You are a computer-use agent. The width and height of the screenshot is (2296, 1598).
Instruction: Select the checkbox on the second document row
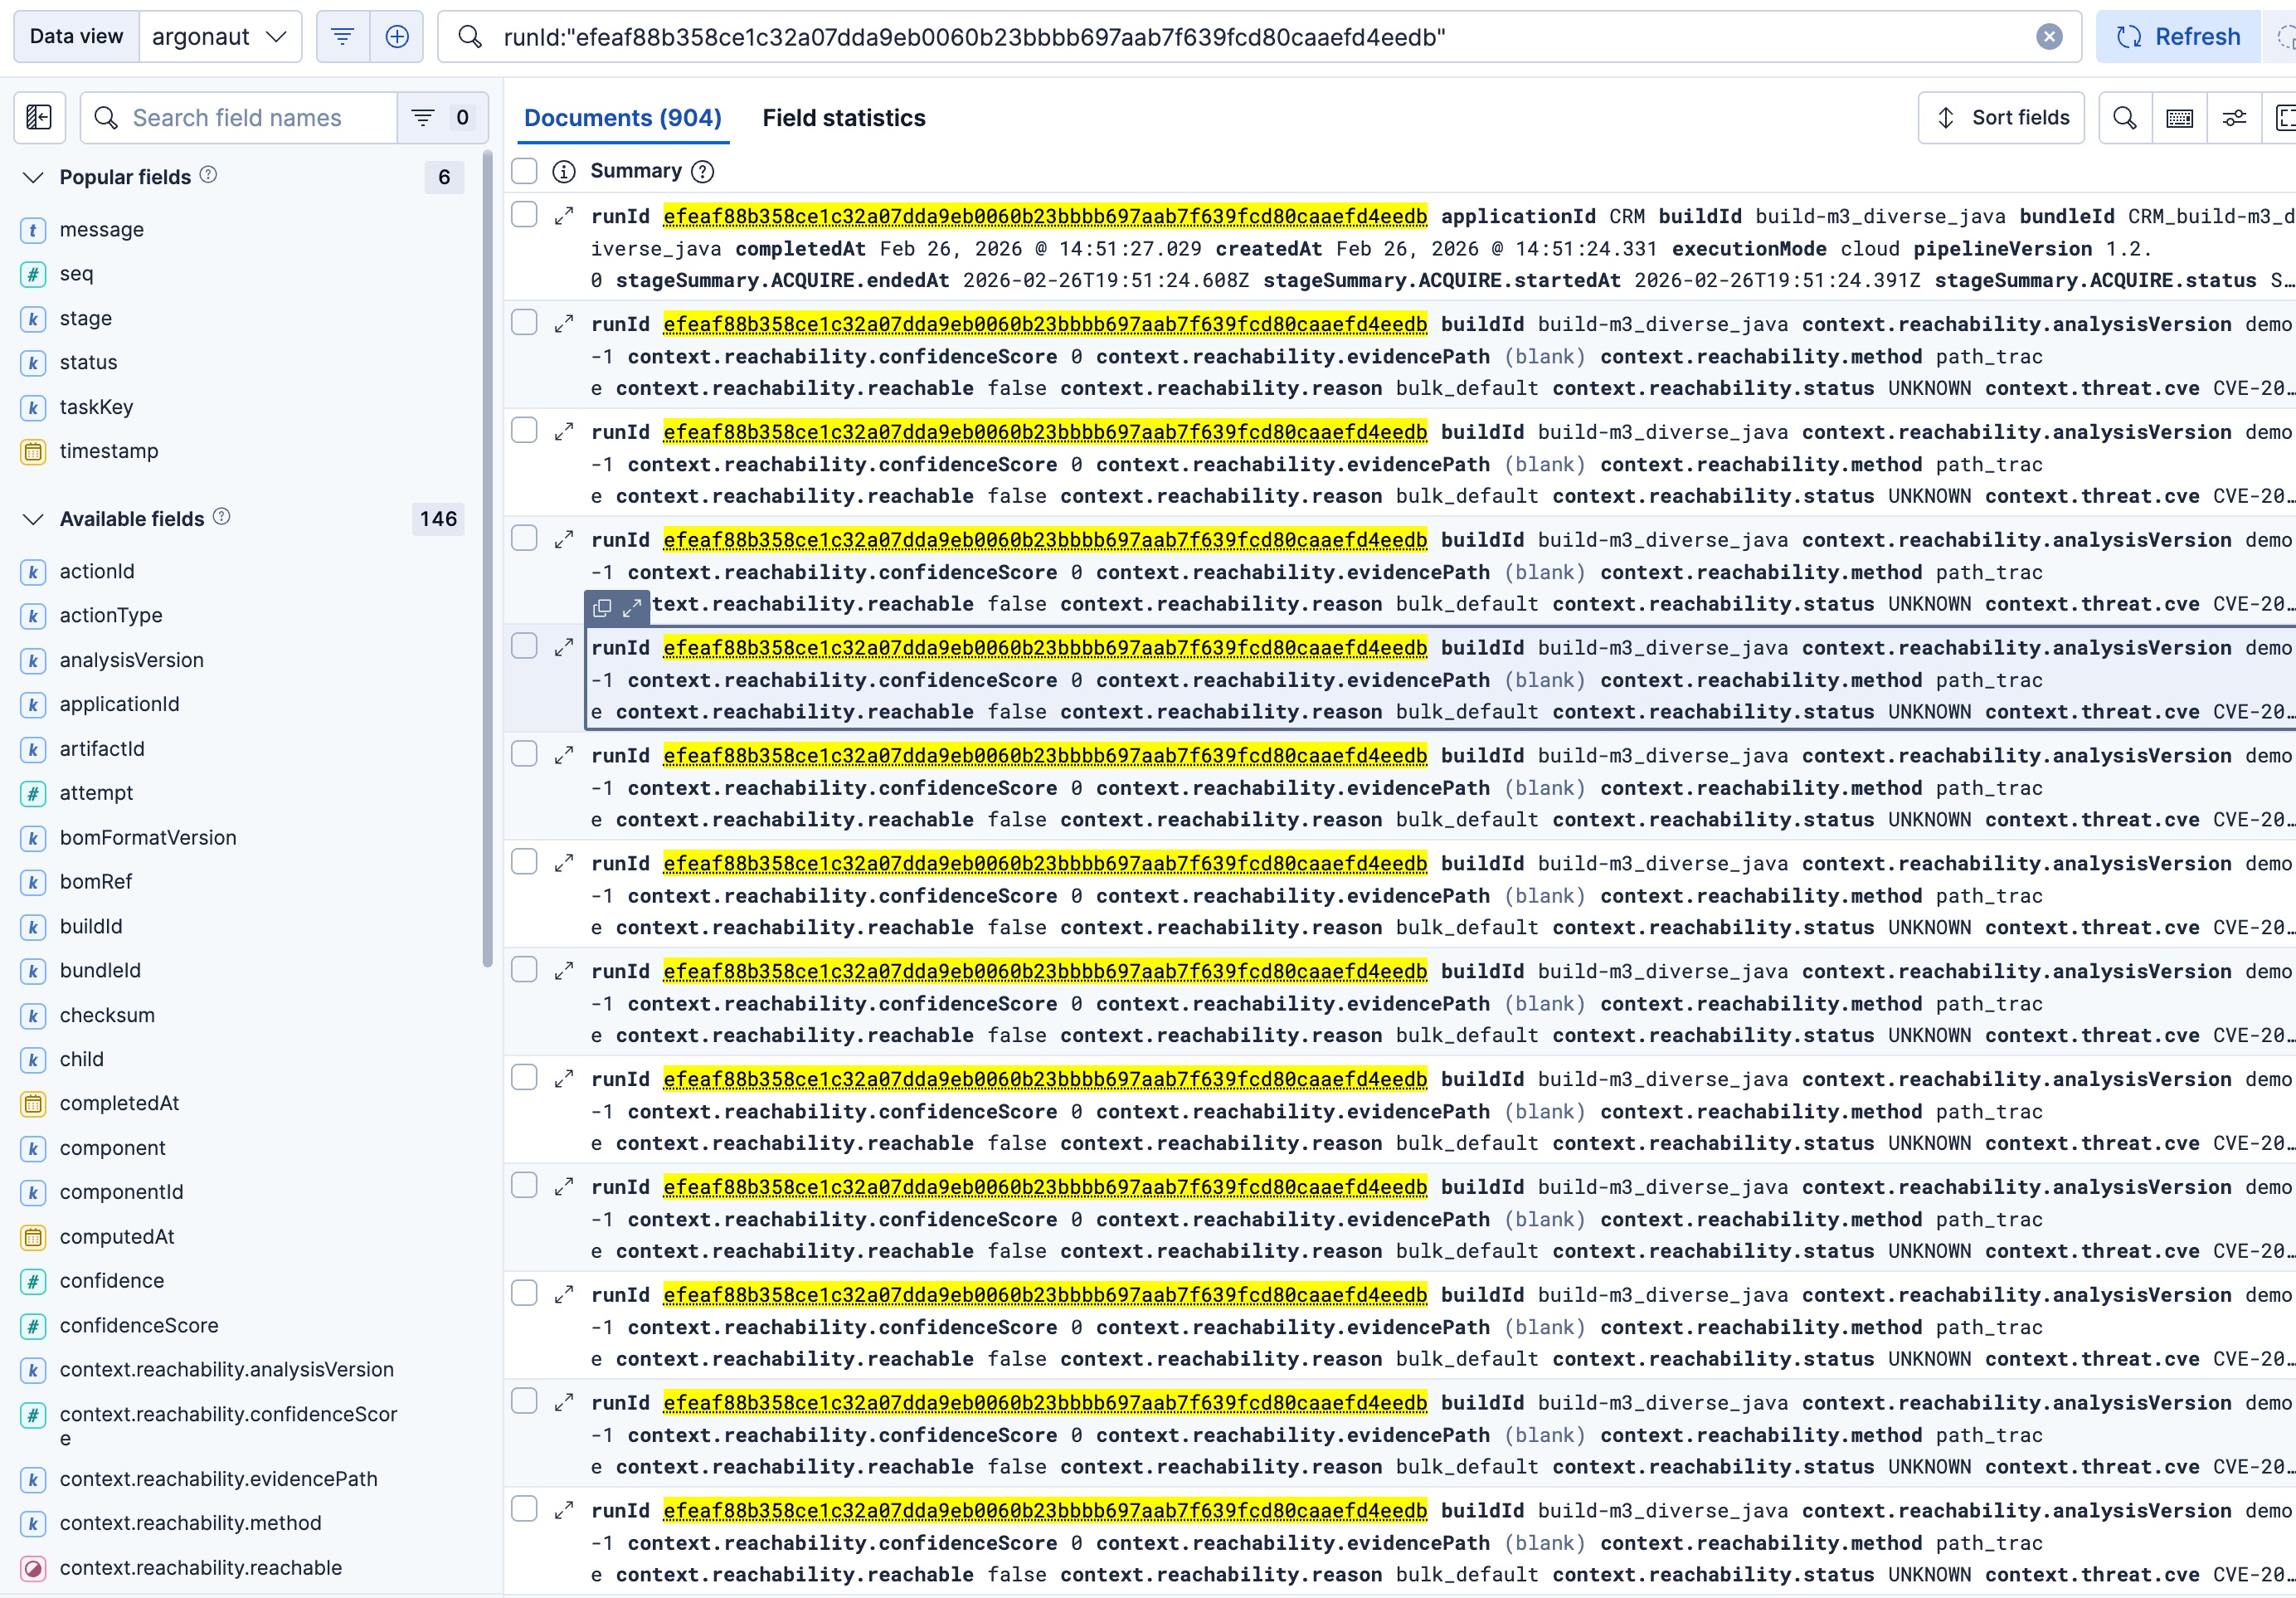tap(524, 323)
